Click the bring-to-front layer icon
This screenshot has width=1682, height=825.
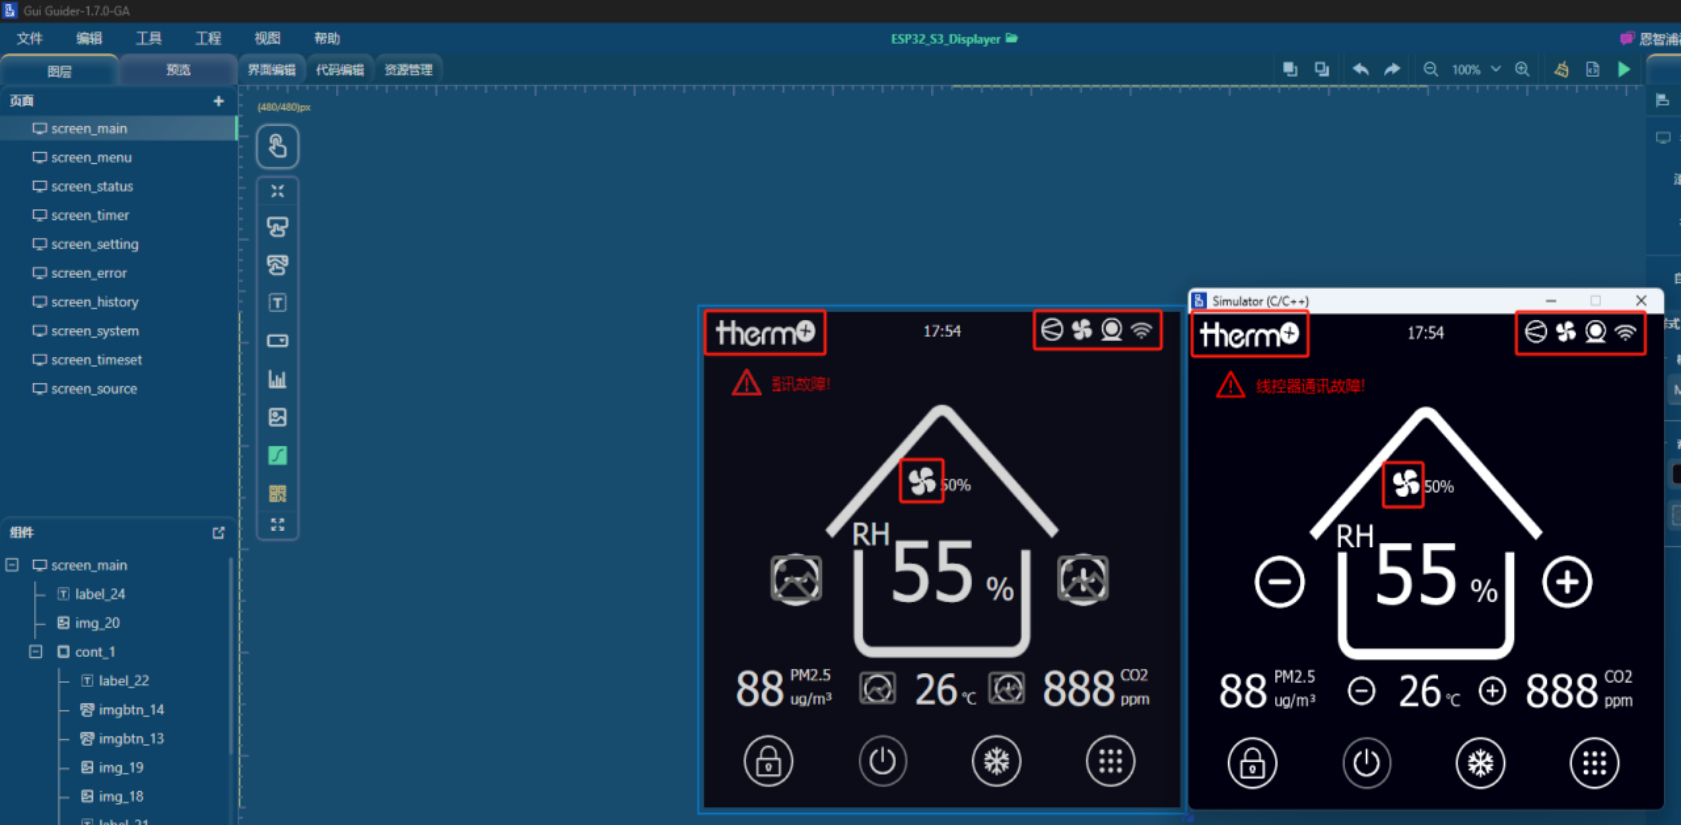pyautogui.click(x=1290, y=69)
